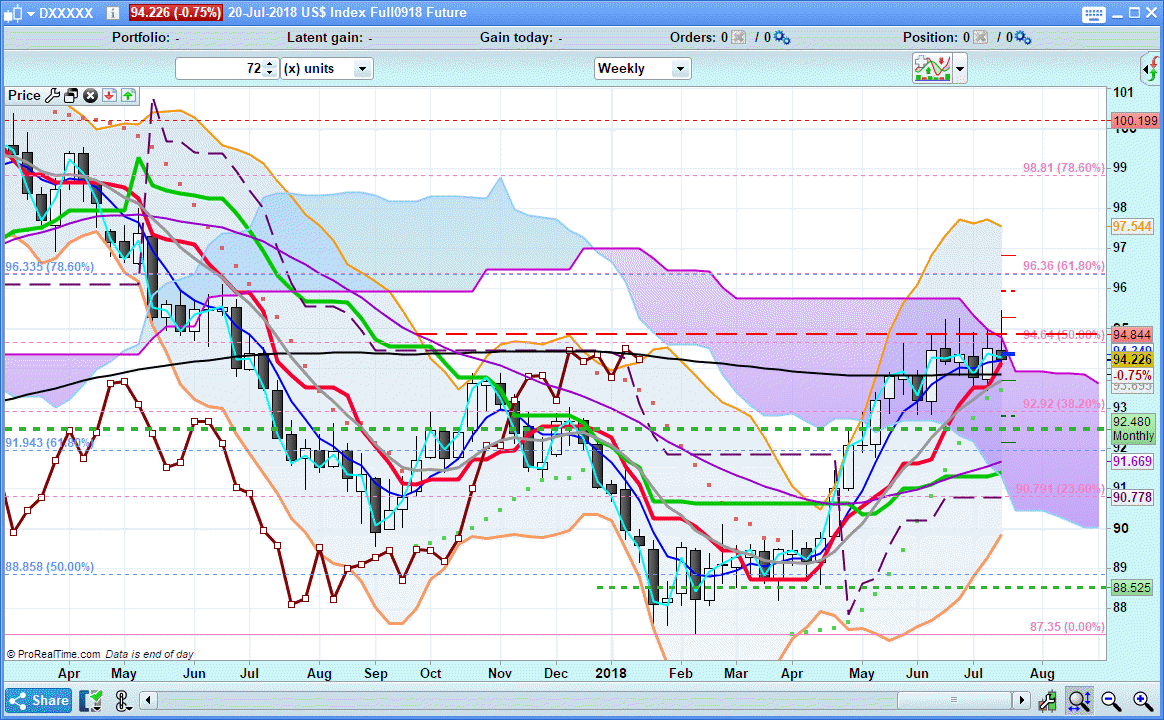Click the duplicate panel icon beside Price
This screenshot has height=720, width=1164.
(x=71, y=95)
